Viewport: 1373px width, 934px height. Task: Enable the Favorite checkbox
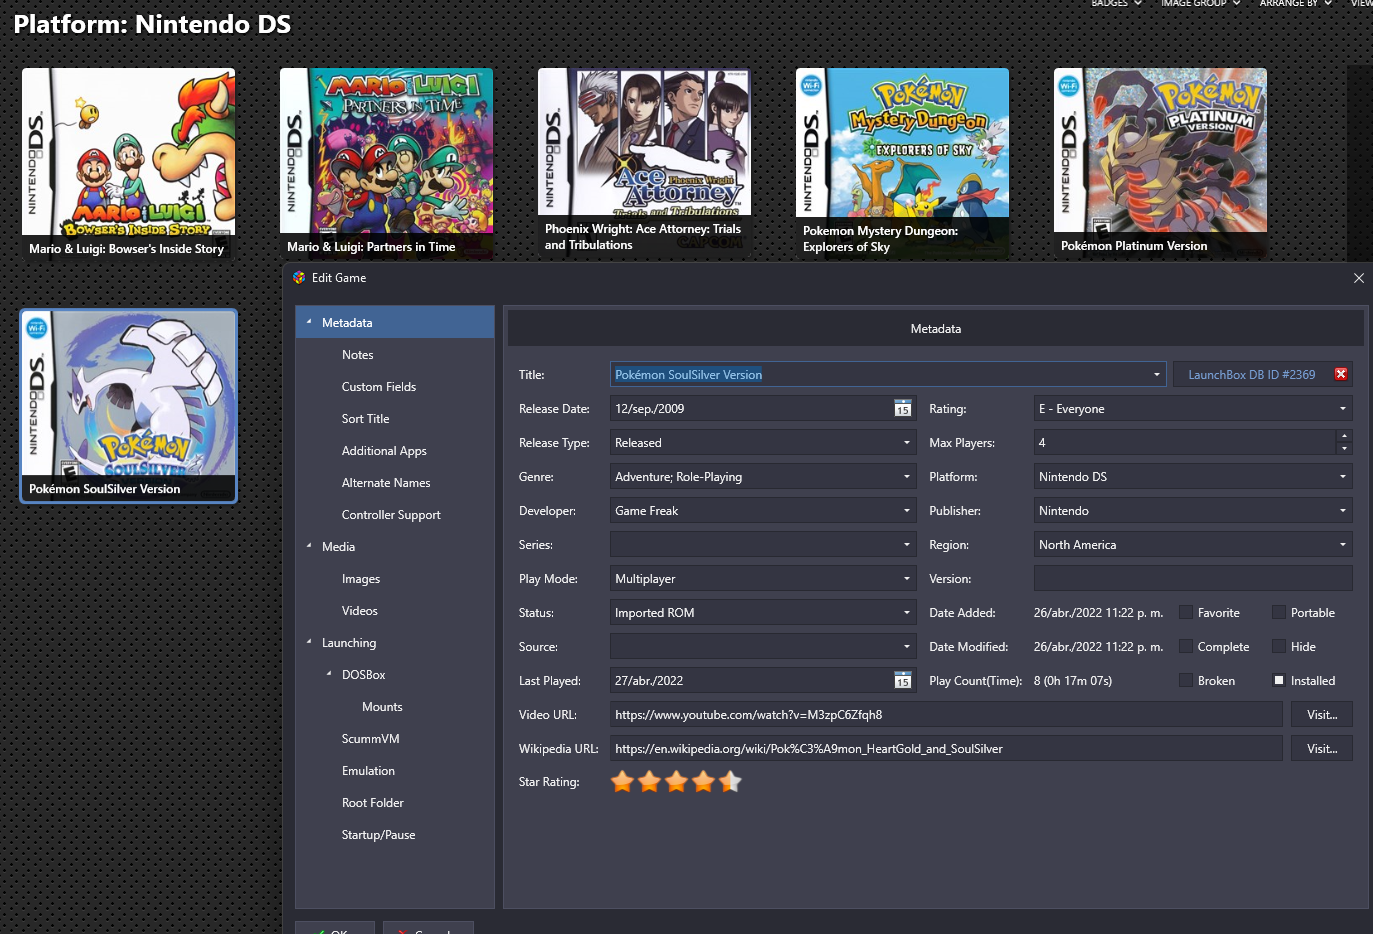(1186, 613)
